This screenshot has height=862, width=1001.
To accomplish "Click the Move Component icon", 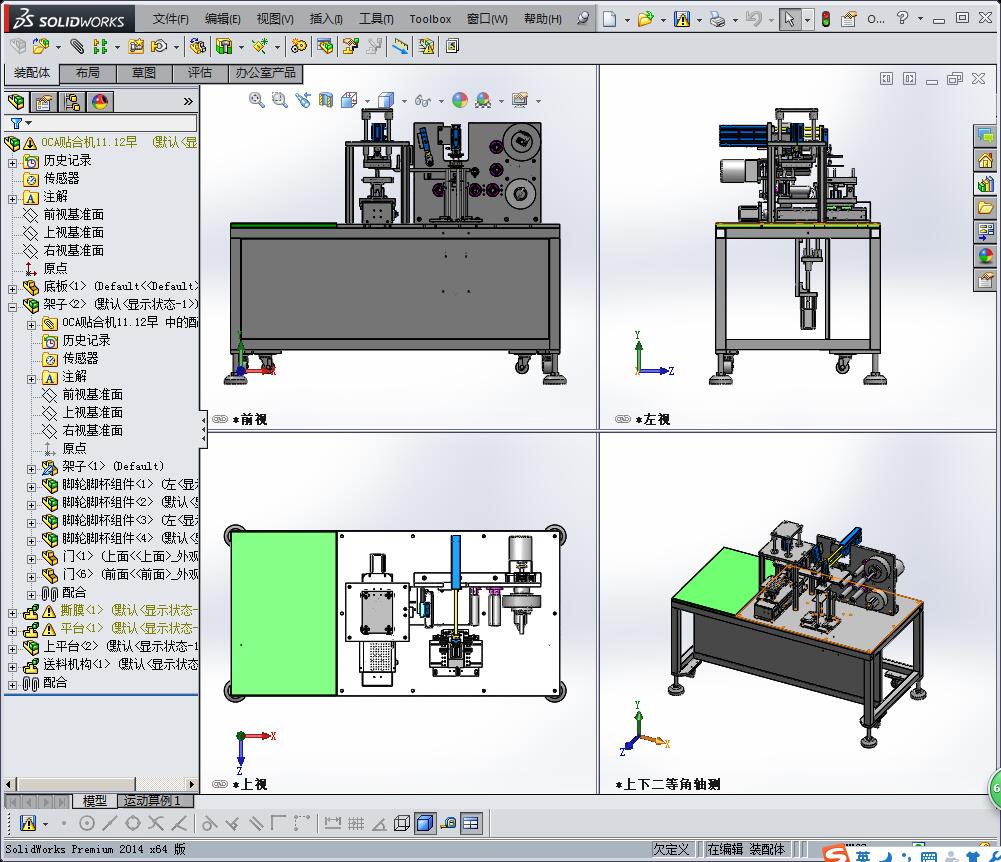I will click(x=158, y=46).
